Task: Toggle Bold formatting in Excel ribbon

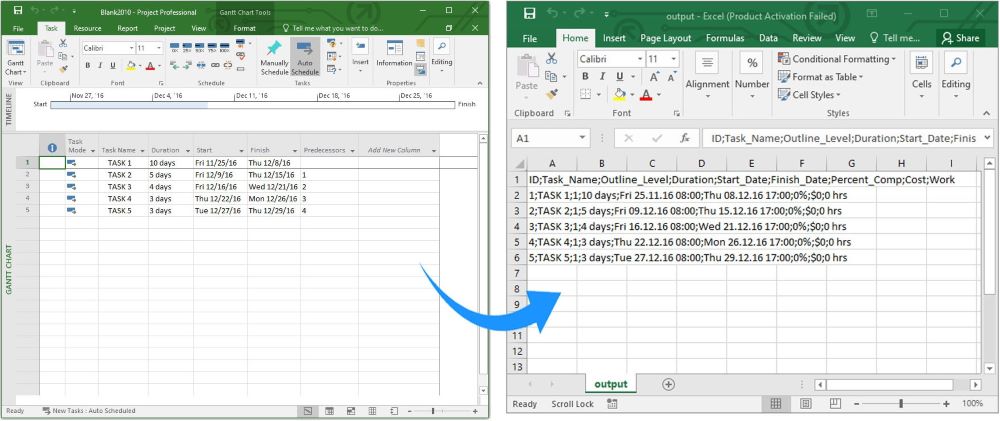Action: tap(586, 77)
